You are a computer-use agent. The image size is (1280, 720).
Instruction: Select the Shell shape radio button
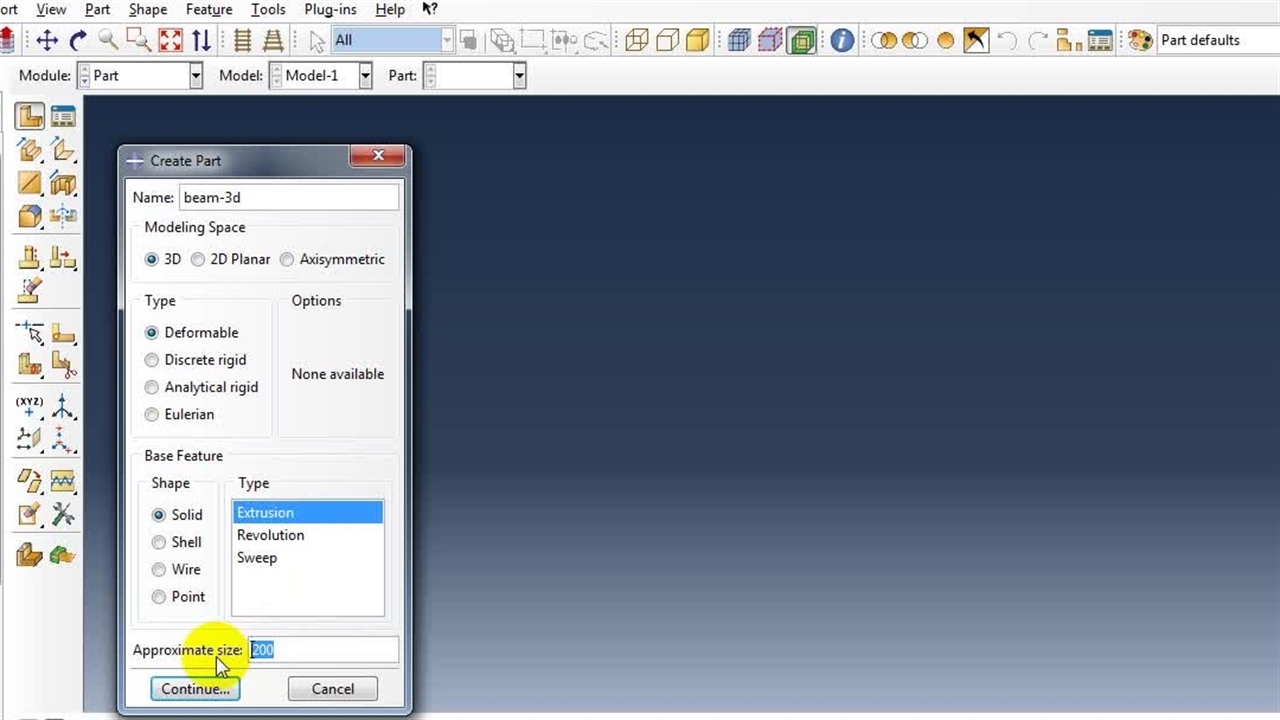158,542
